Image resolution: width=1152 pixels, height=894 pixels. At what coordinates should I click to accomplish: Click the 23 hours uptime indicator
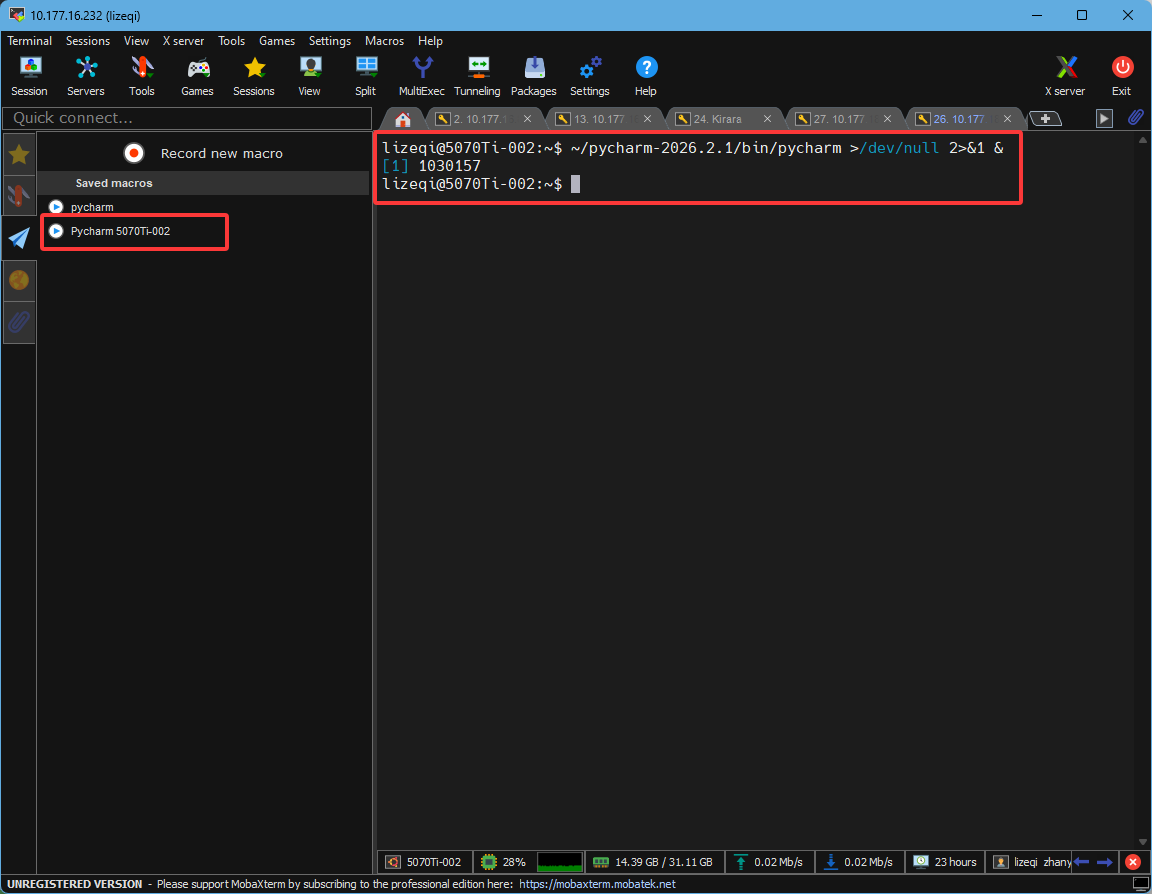pyautogui.click(x=945, y=862)
